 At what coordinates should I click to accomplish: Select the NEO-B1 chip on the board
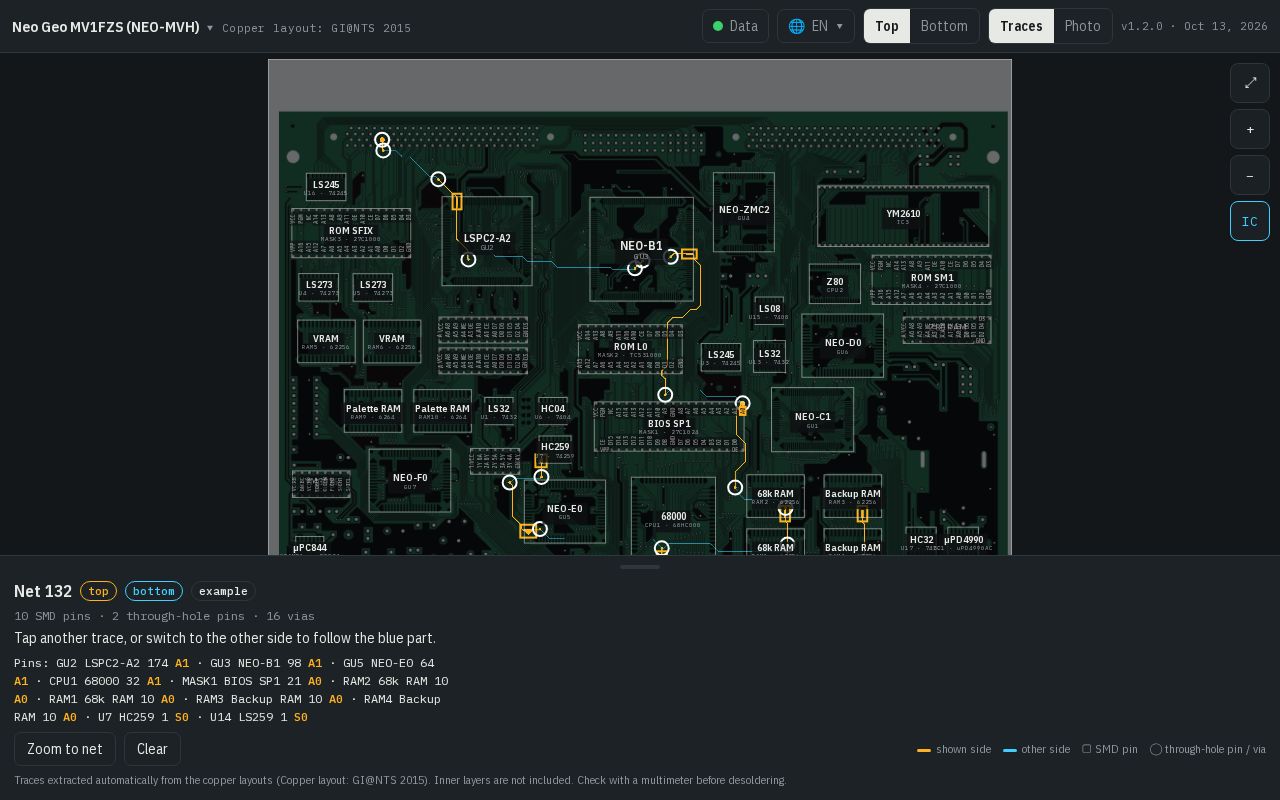point(641,249)
